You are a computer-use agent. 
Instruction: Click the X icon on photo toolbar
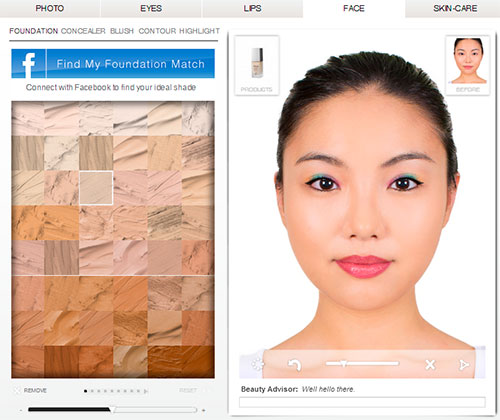coord(430,364)
